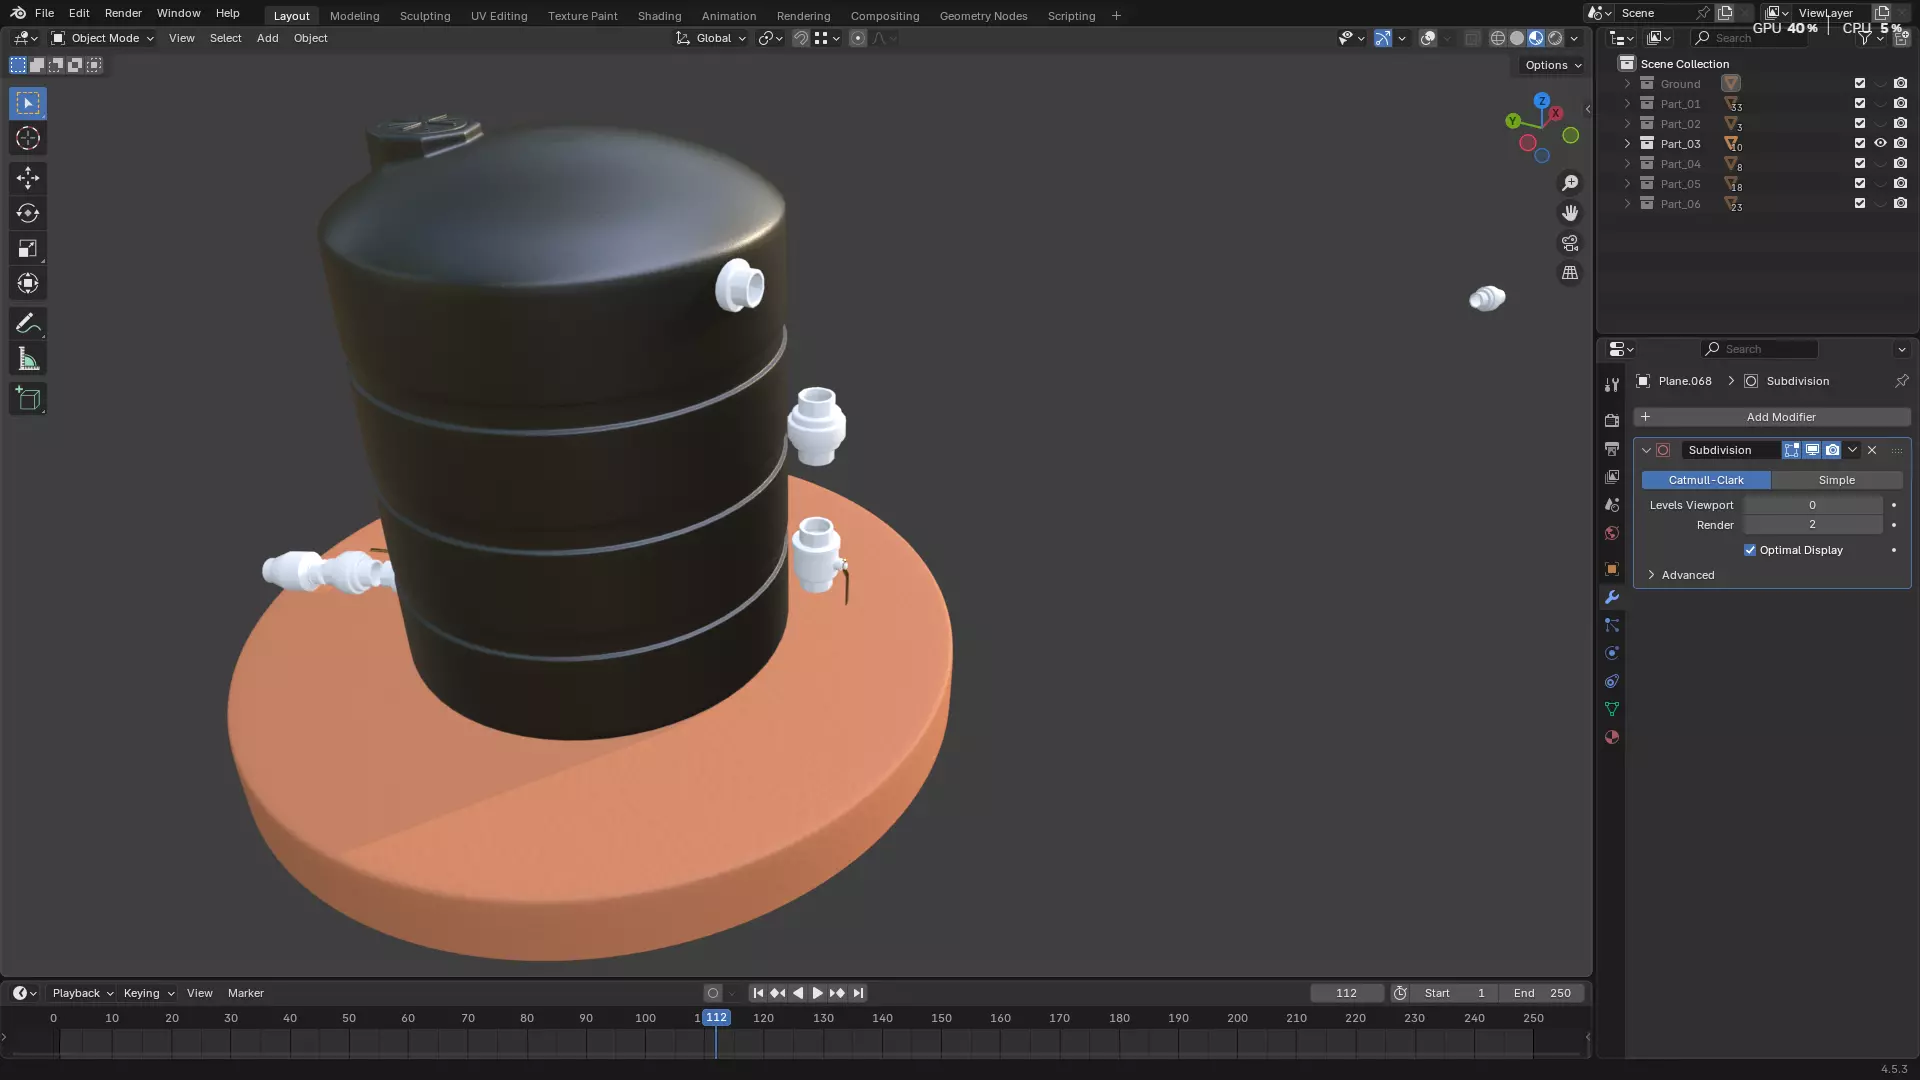Uncheck the Optimal Display checkbox
Viewport: 1920px width, 1080px height.
point(1750,550)
